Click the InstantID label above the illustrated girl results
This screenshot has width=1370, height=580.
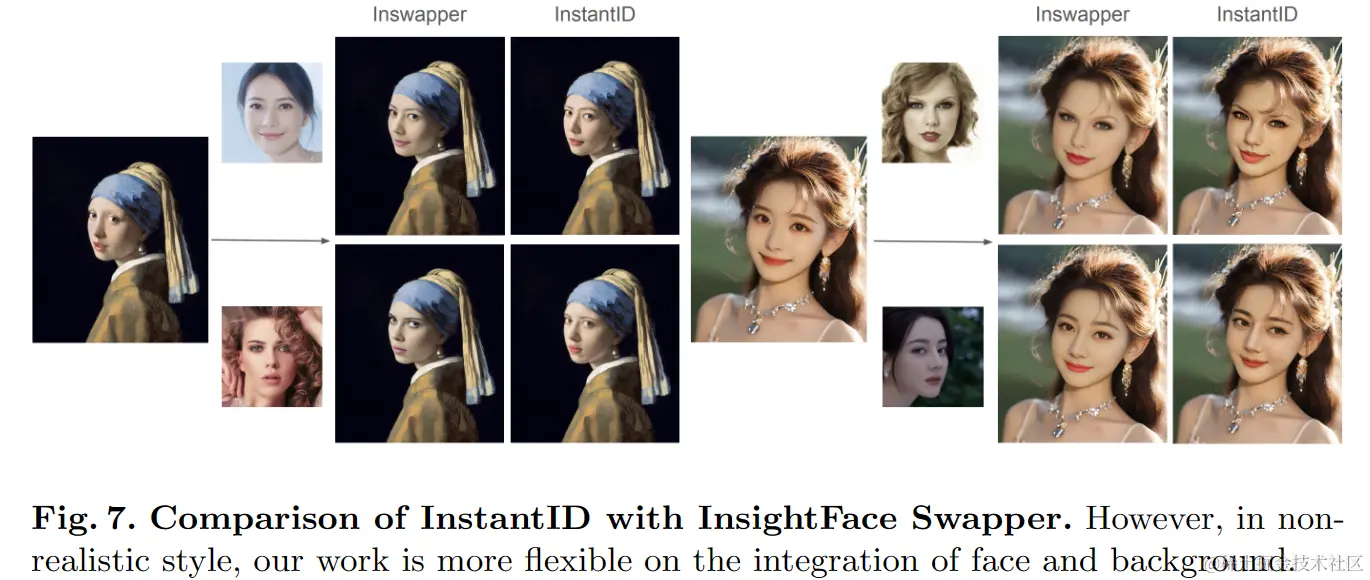pyautogui.click(x=1257, y=15)
